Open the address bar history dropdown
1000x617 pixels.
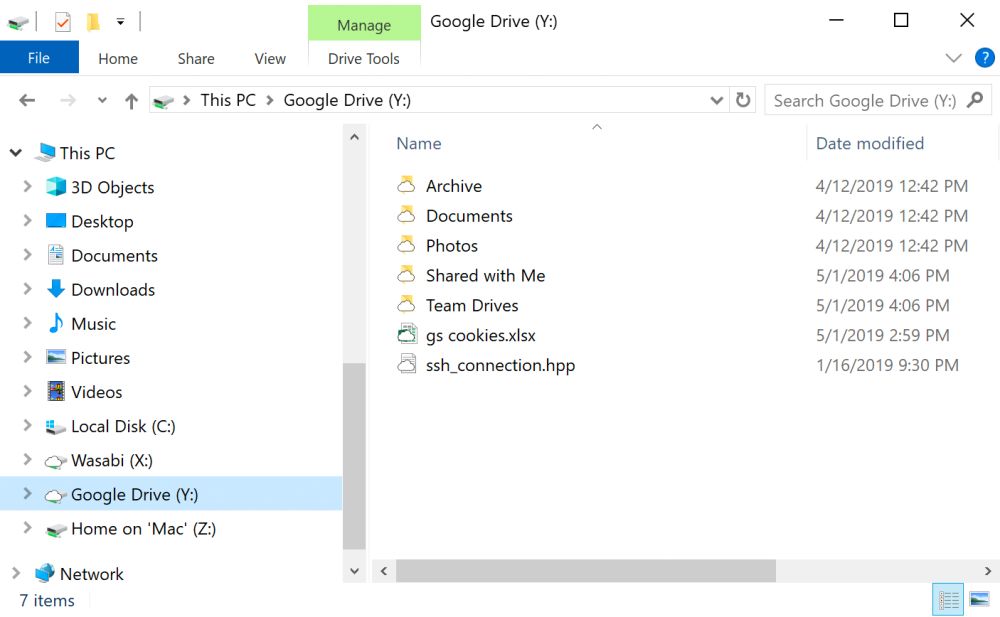(716, 100)
